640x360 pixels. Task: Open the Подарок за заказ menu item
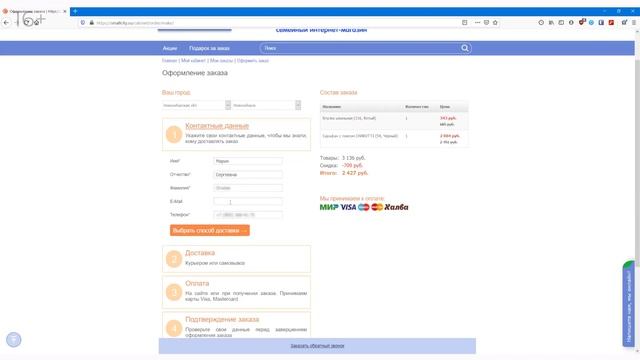[209, 48]
